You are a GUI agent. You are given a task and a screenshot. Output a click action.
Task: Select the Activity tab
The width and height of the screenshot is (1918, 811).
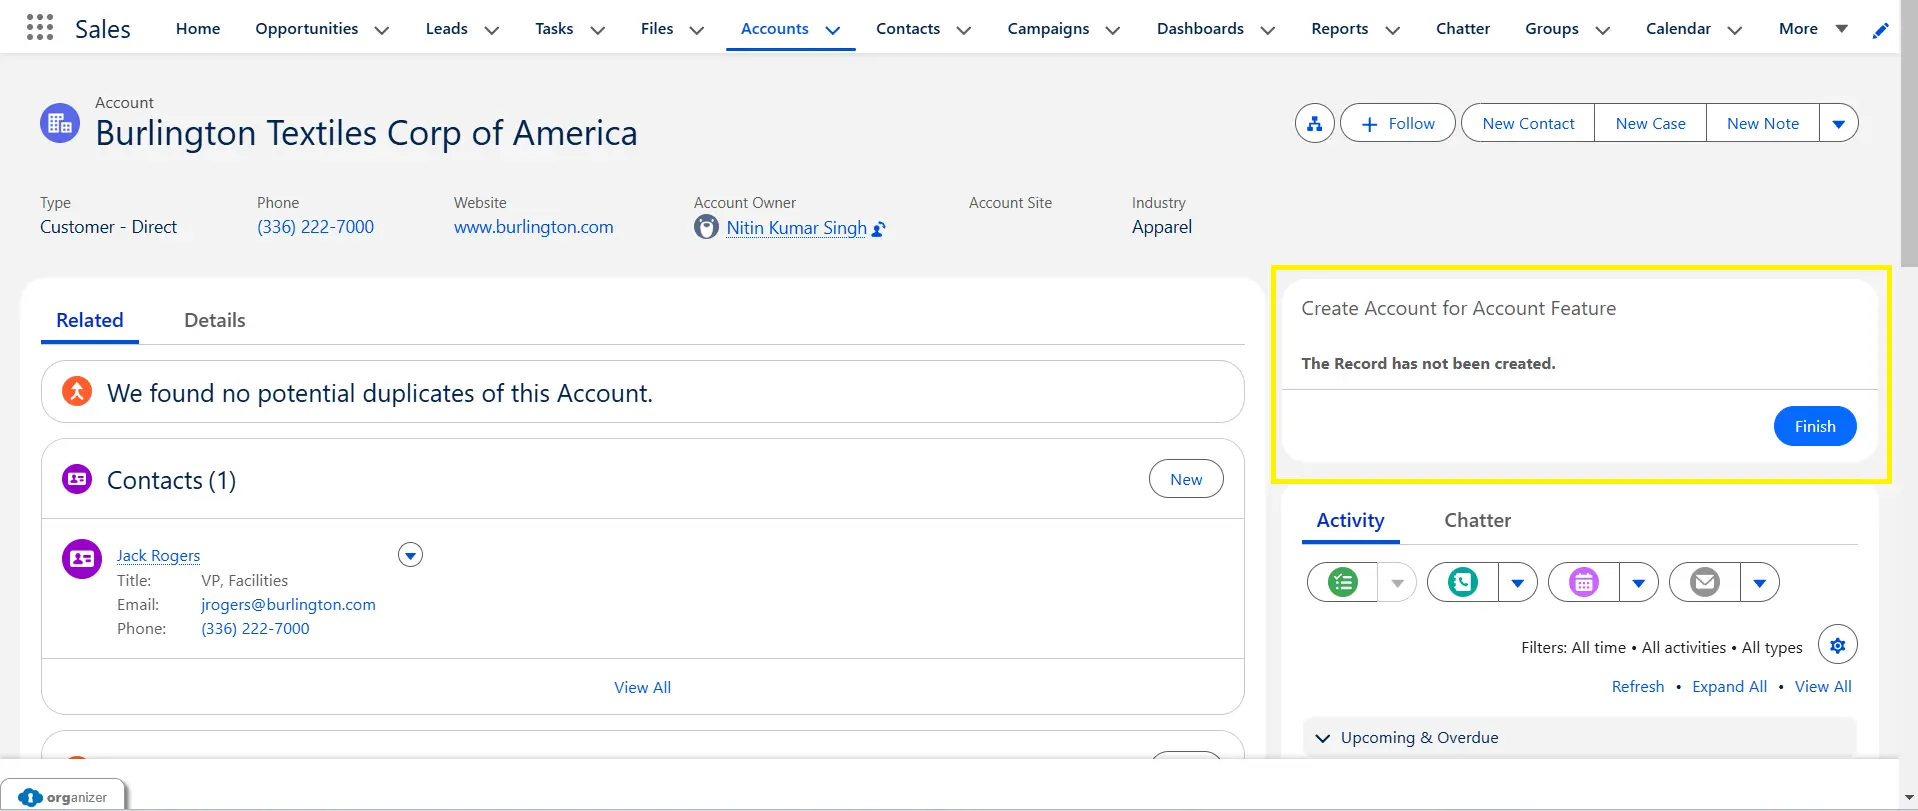coord(1350,520)
